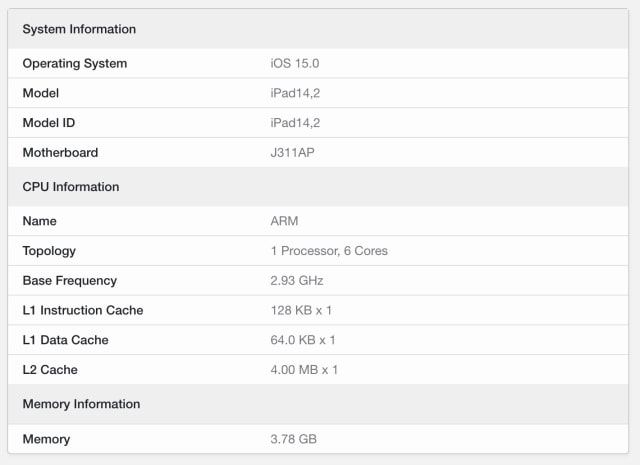Click the L1 Instruction Cache label
Image resolution: width=640 pixels, height=465 pixels.
point(83,310)
